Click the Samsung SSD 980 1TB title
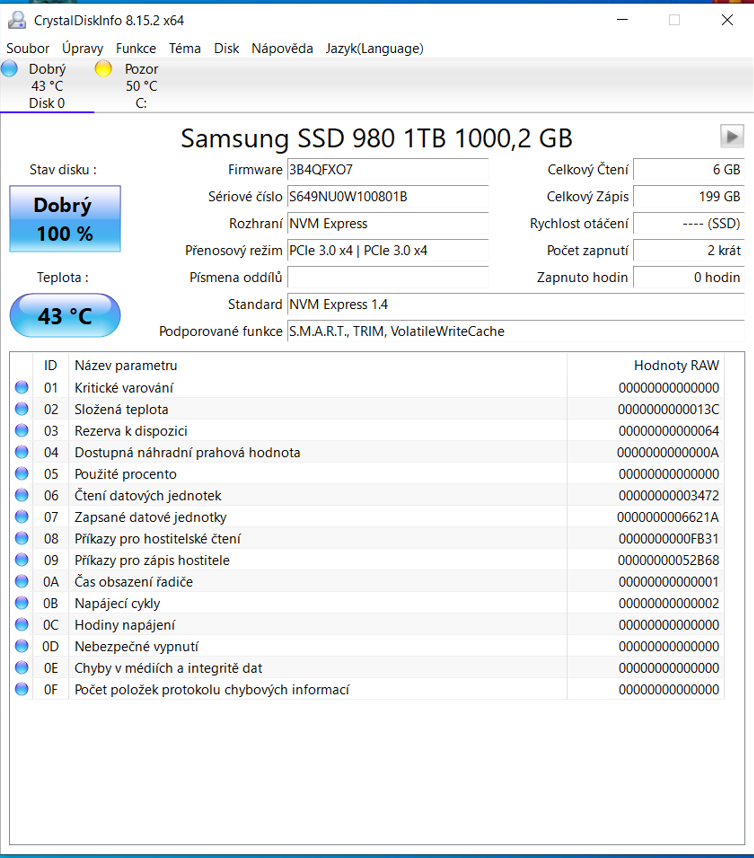The image size is (754, 858). coord(376,138)
